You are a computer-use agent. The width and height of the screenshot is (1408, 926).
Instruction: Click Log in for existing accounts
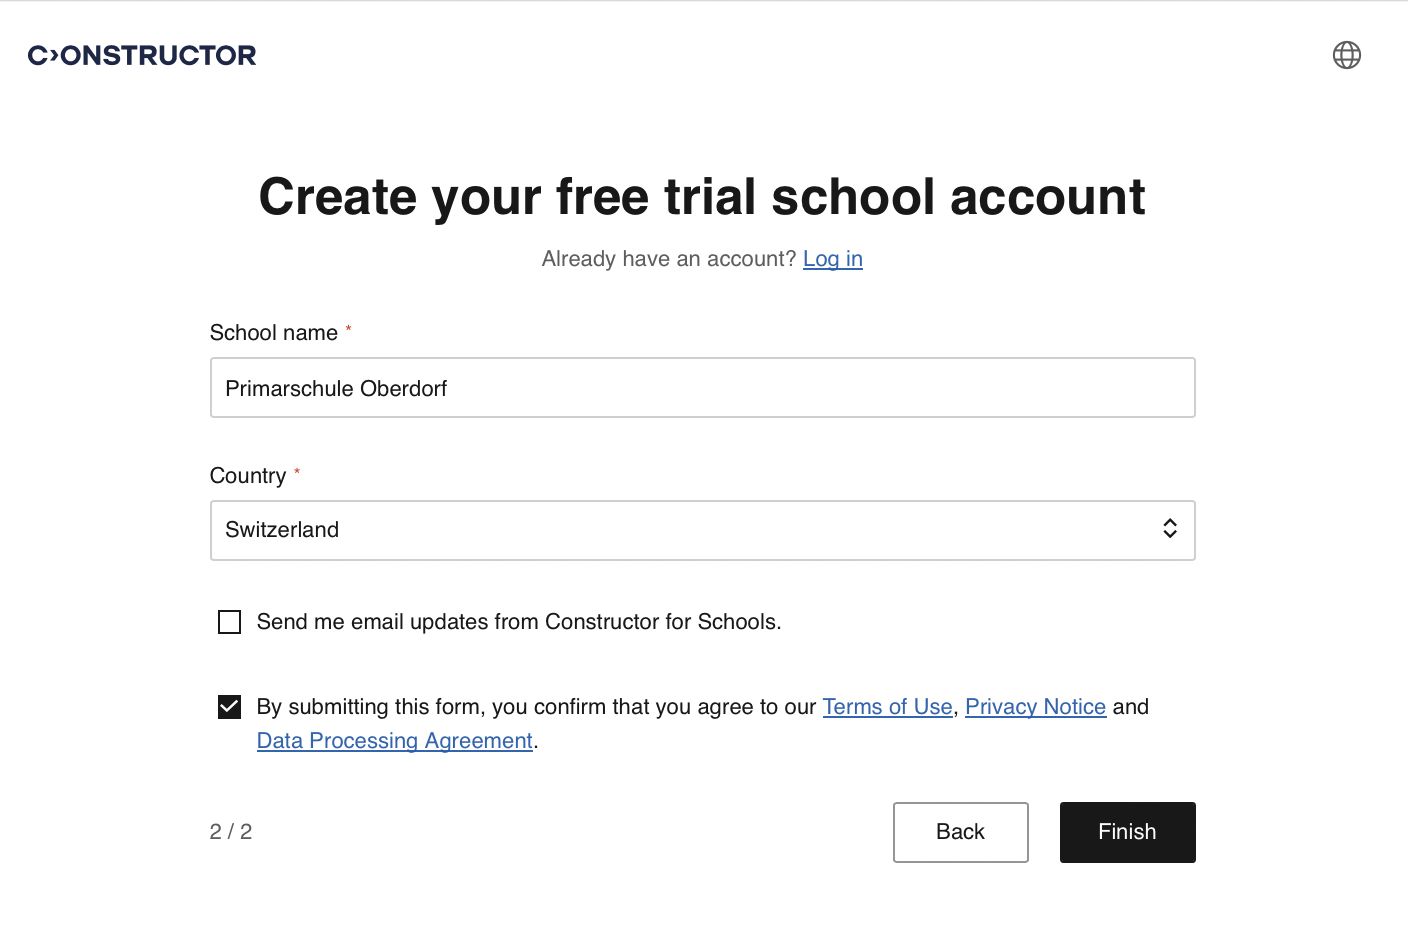(832, 258)
